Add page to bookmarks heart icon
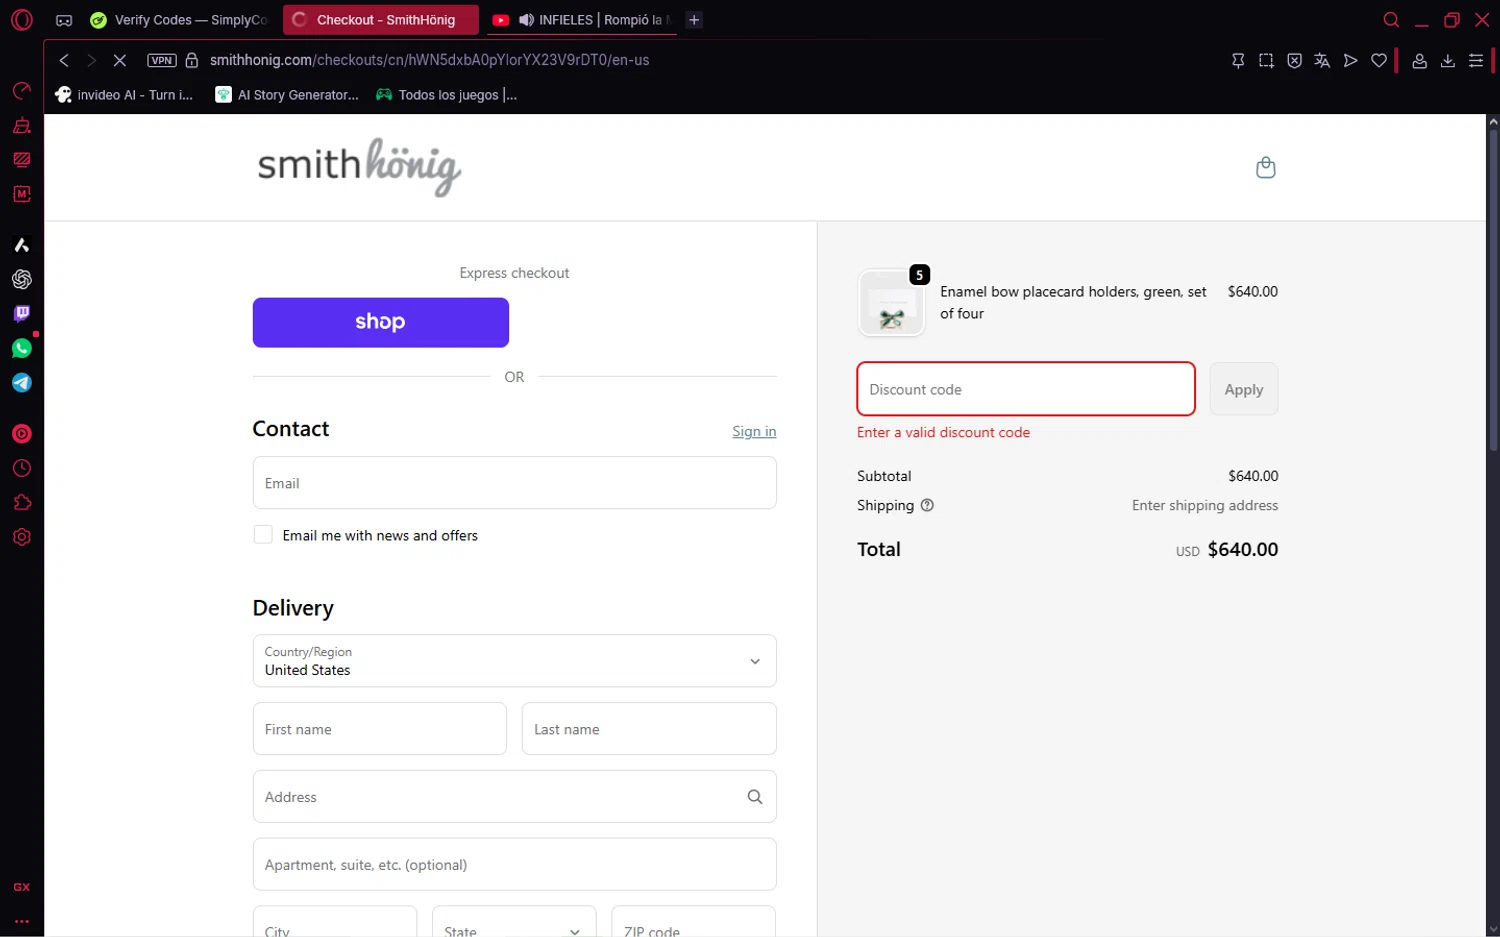The height and width of the screenshot is (937, 1500). tap(1379, 60)
